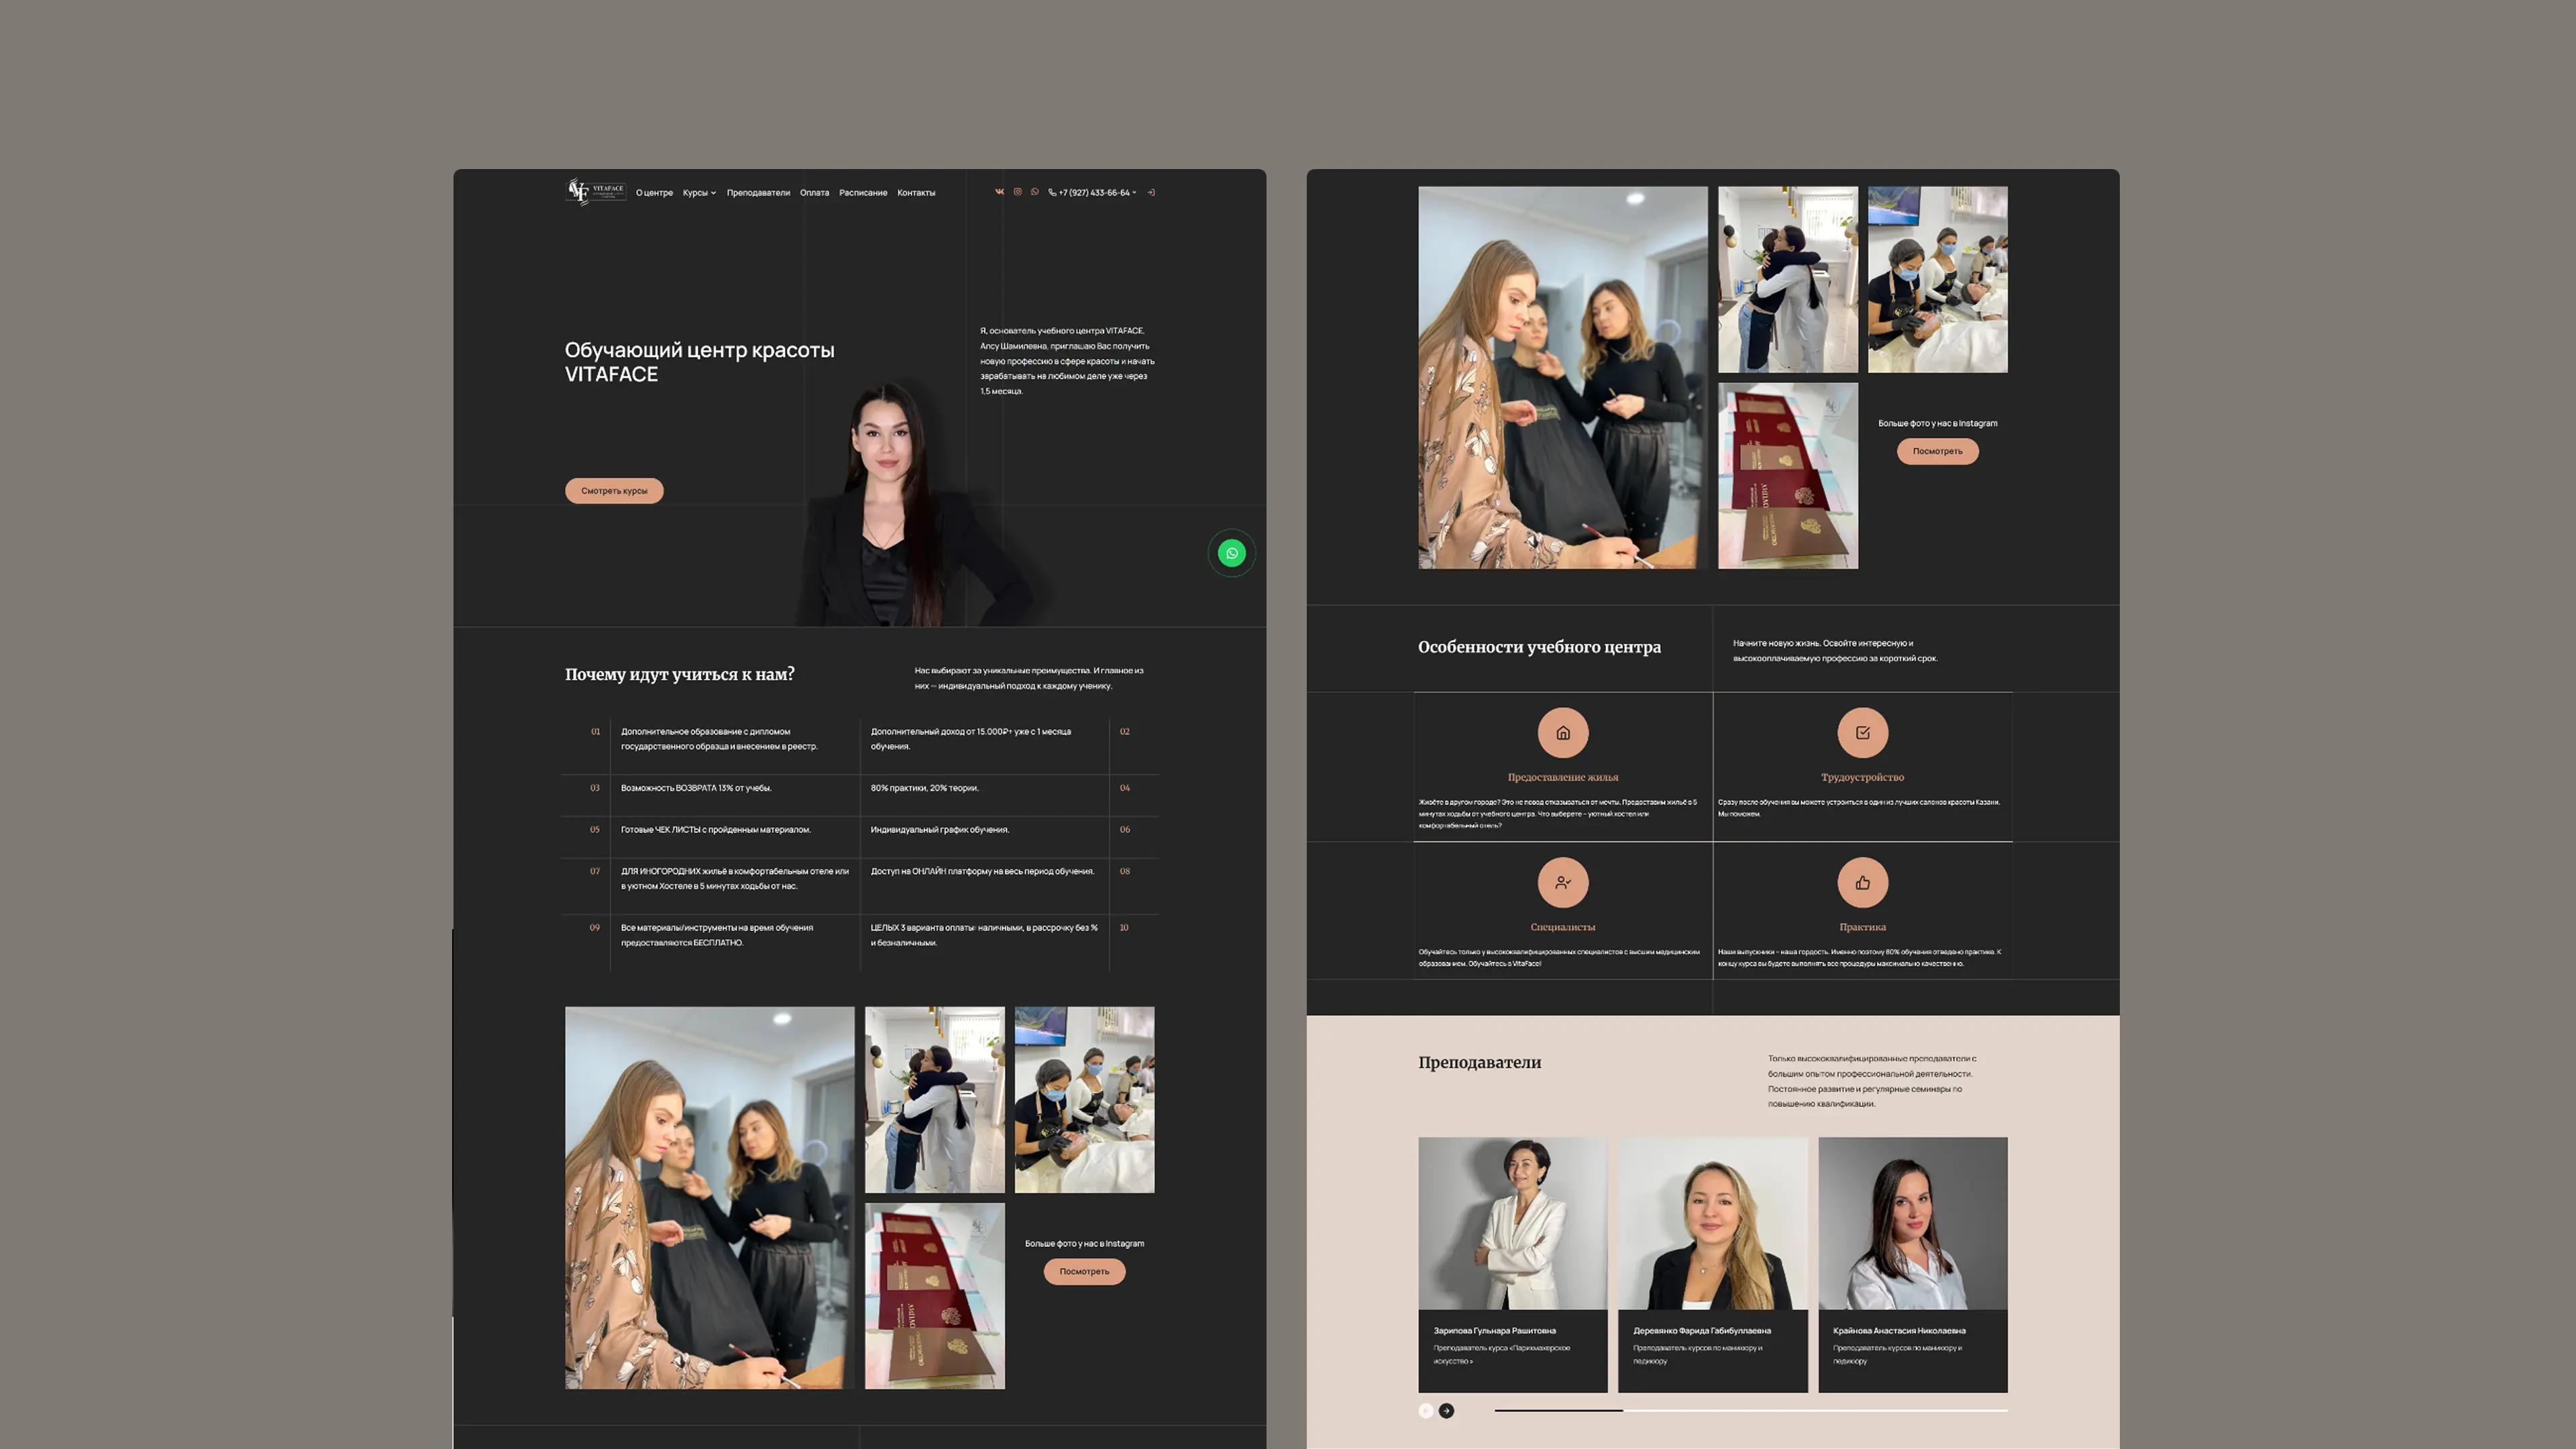Click the WhatsApp icon in header
The height and width of the screenshot is (1449, 2576).
pos(1035,192)
